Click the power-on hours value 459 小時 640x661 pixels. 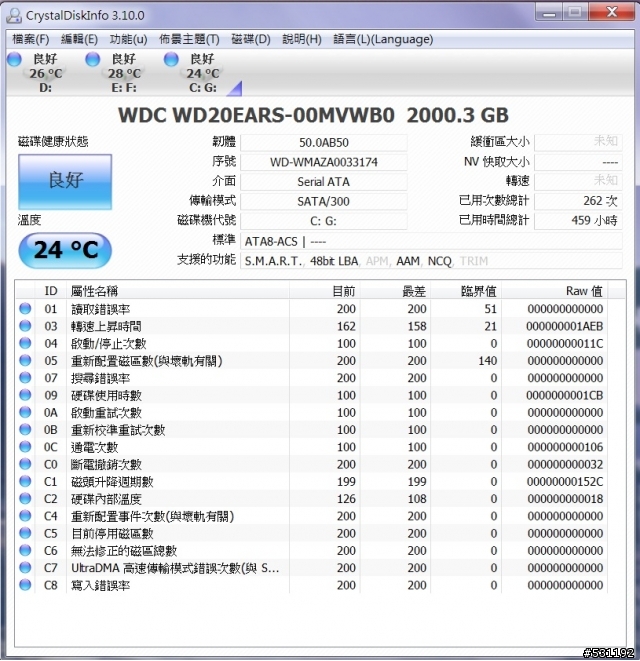point(578,220)
